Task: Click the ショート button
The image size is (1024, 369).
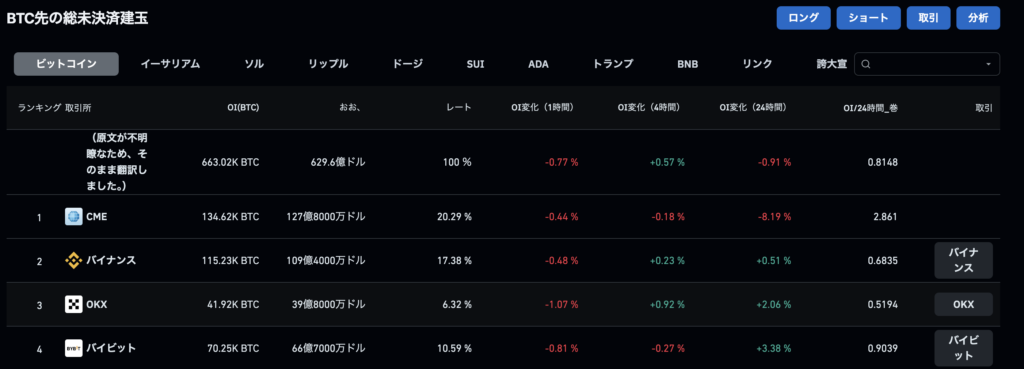Action: (x=869, y=18)
